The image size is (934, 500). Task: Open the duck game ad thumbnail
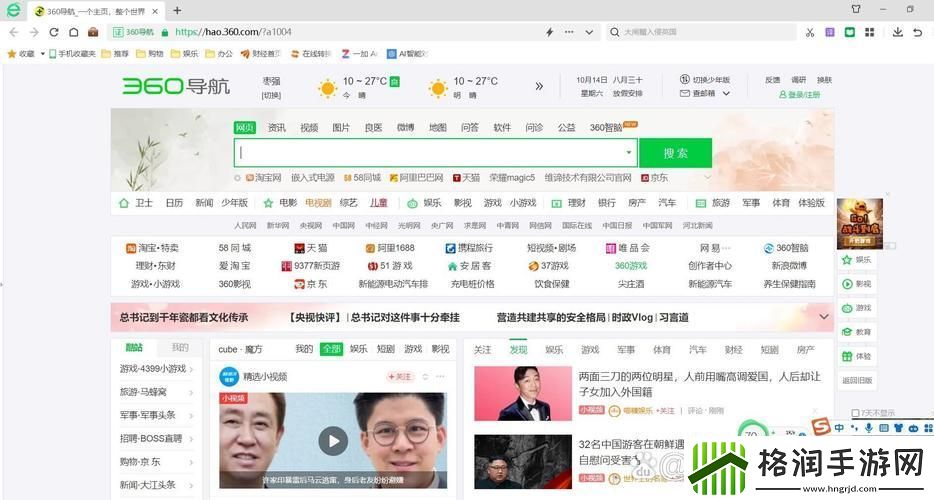tap(860, 223)
